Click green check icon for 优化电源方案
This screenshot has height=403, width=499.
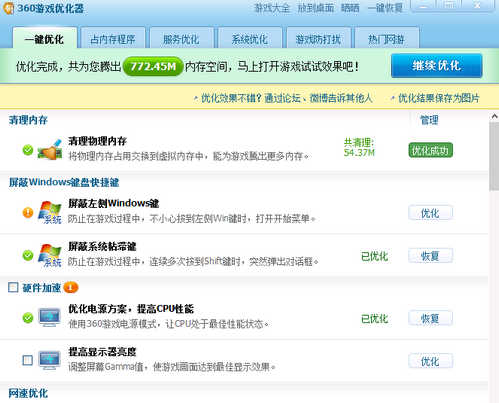tap(28, 318)
